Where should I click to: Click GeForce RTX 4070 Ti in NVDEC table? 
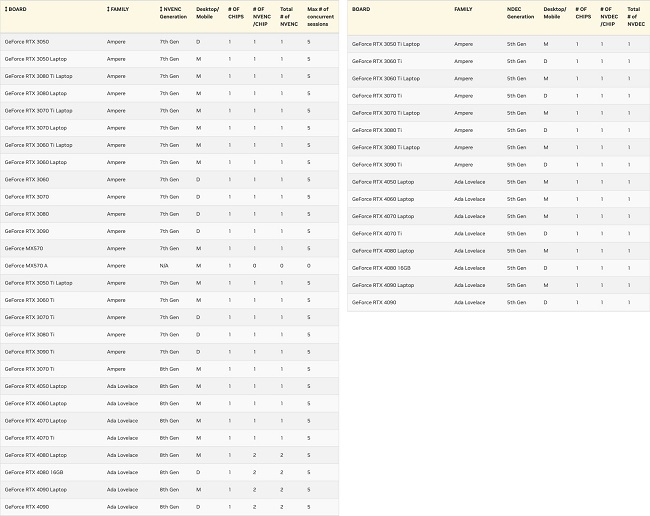tap(377, 233)
